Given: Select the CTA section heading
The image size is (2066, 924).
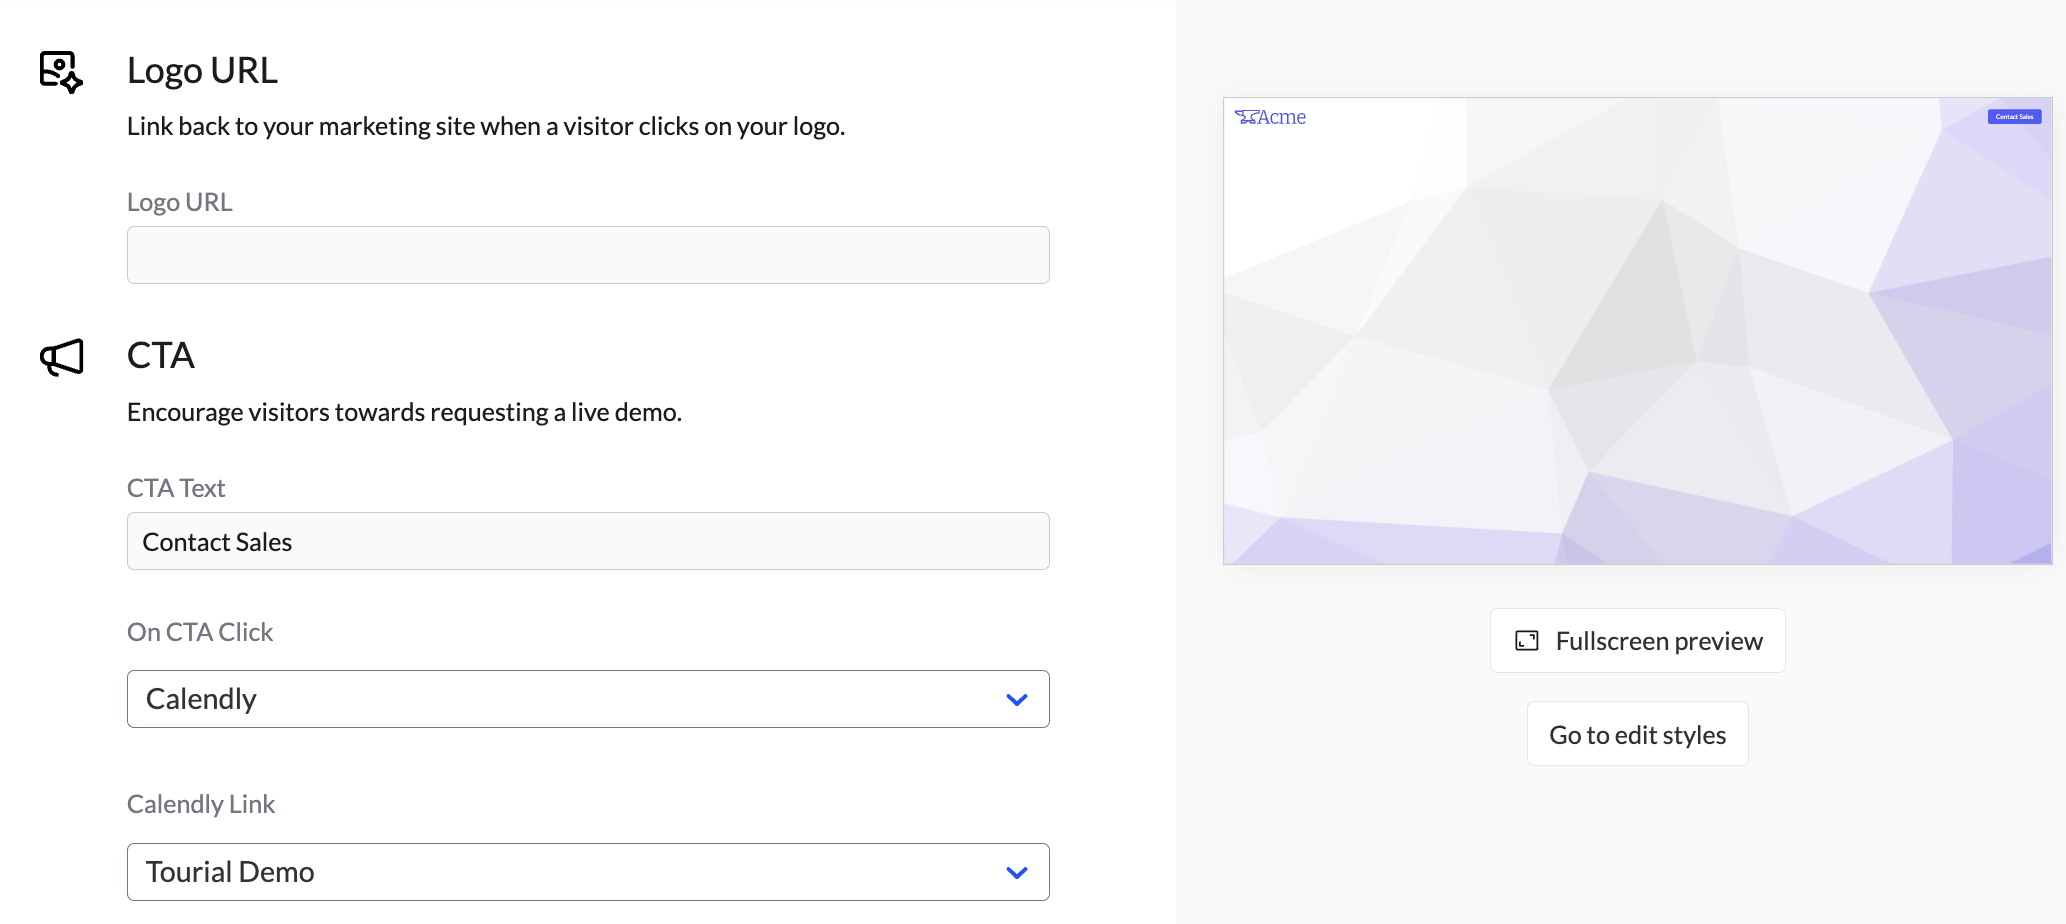Looking at the screenshot, I should pyautogui.click(x=160, y=356).
